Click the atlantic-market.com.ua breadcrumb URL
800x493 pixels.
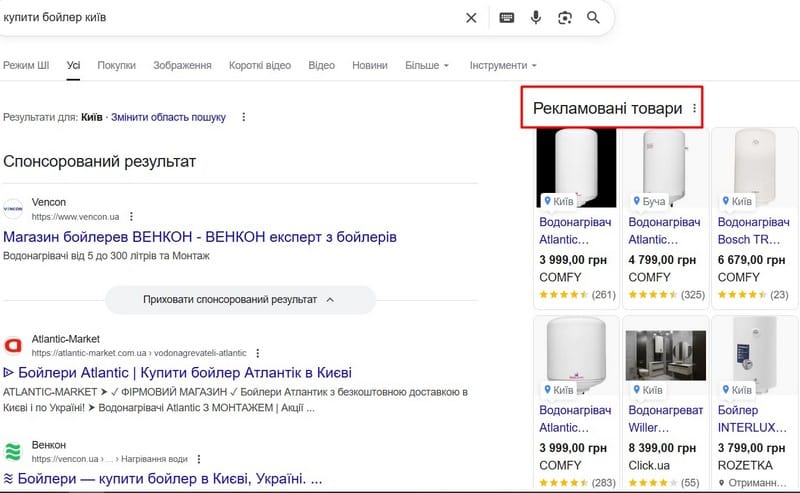point(139,353)
